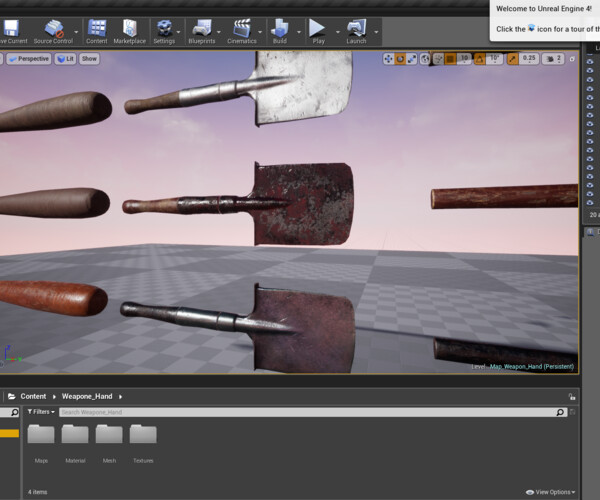Select the Scale transform tool

412,59
